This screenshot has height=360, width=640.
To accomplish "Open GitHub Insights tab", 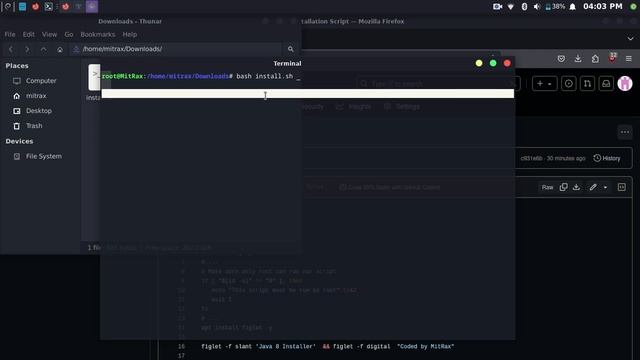I will (x=354, y=107).
